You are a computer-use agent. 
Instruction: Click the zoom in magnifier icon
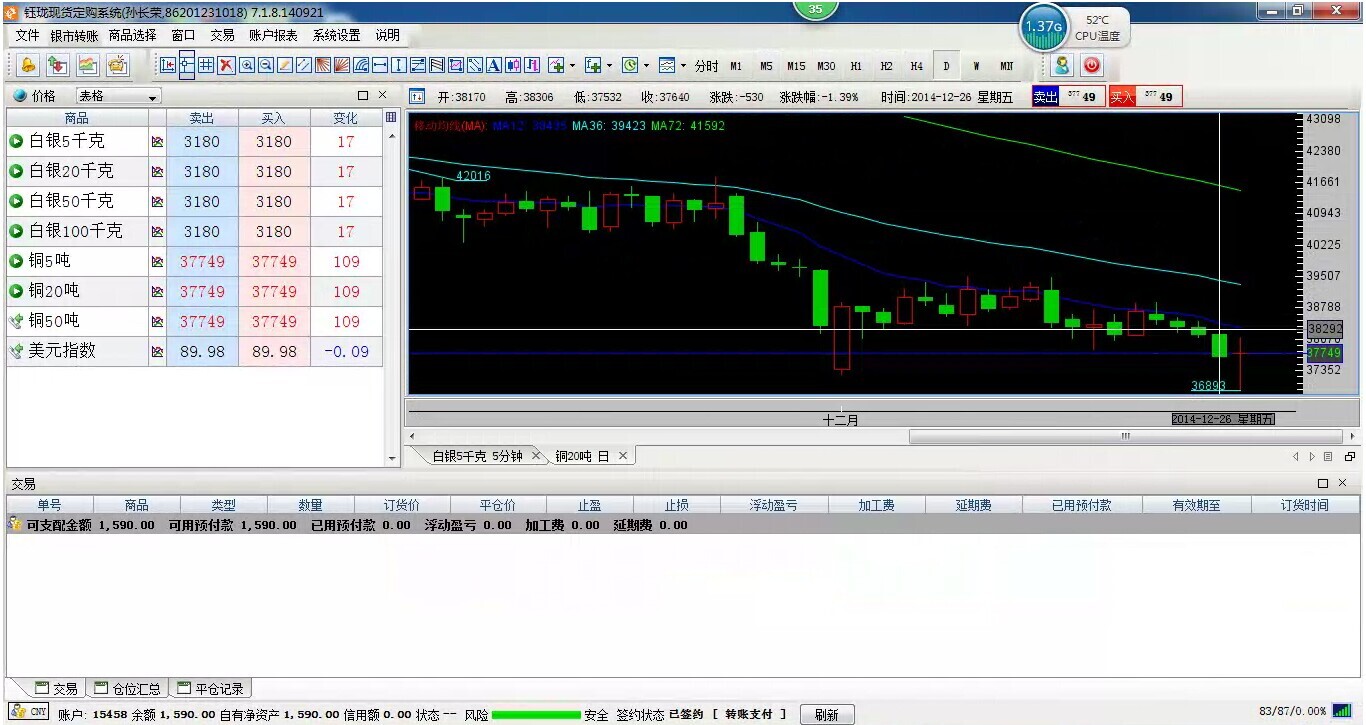click(246, 66)
